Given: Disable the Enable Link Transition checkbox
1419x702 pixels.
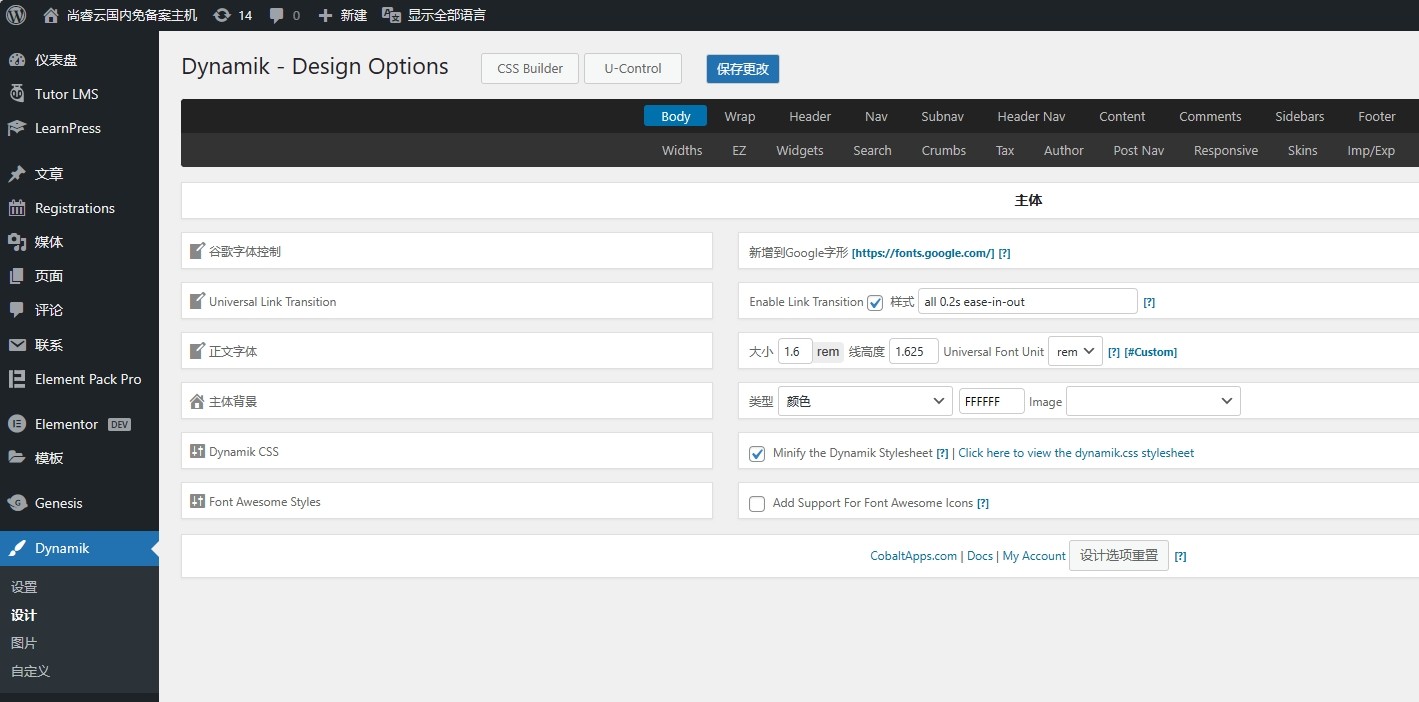Looking at the screenshot, I should (x=875, y=302).
